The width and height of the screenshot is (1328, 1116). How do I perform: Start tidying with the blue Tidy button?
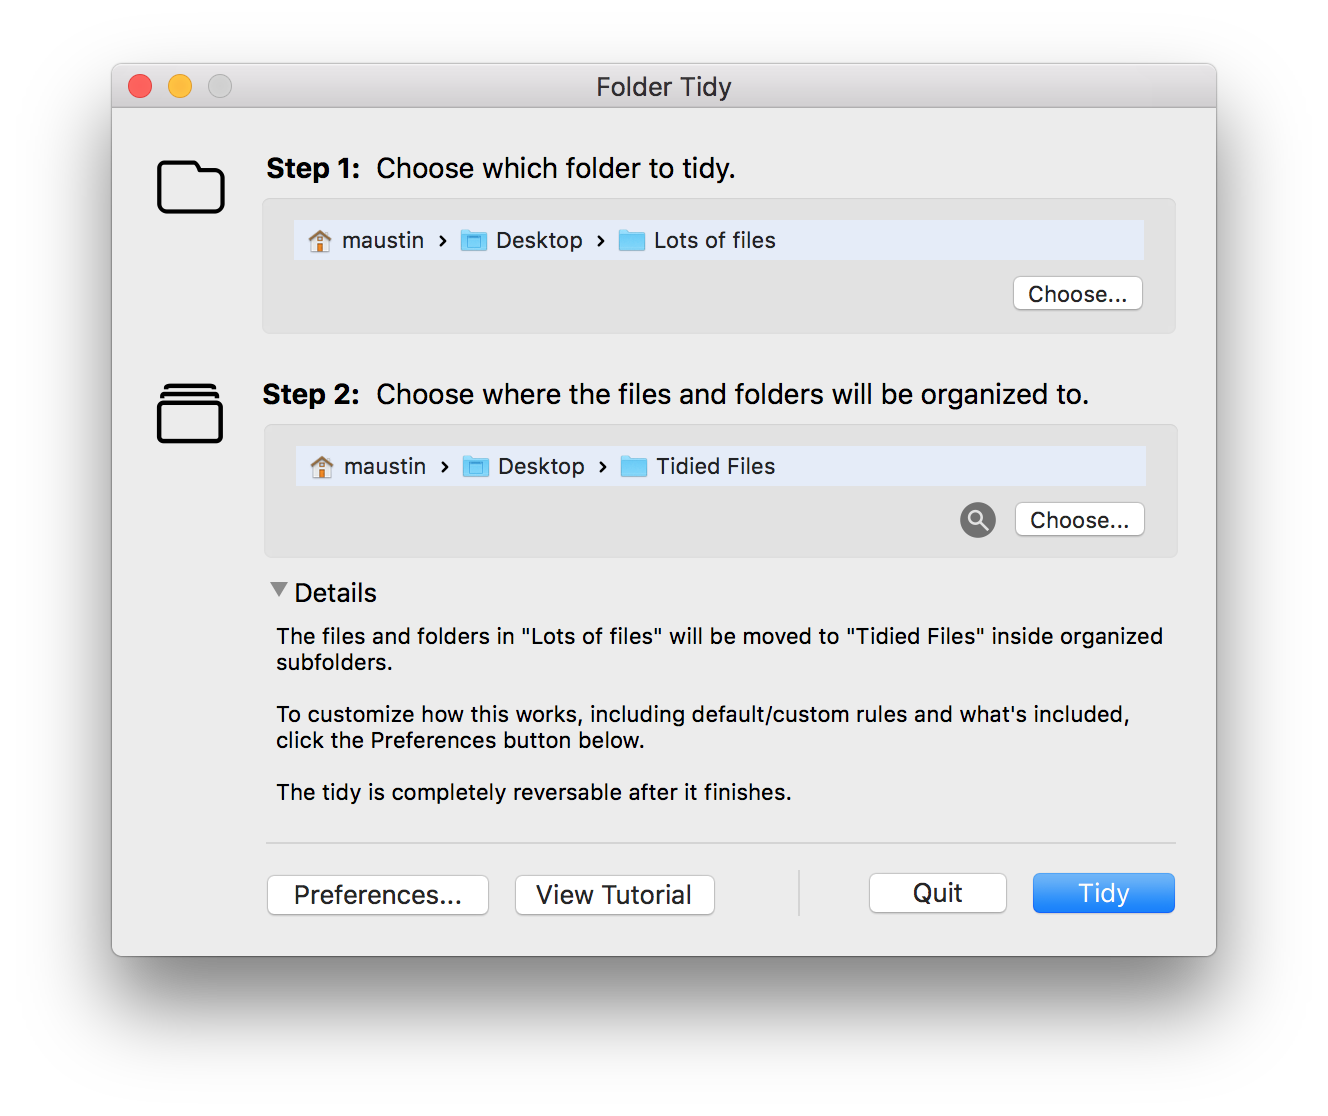1104,893
